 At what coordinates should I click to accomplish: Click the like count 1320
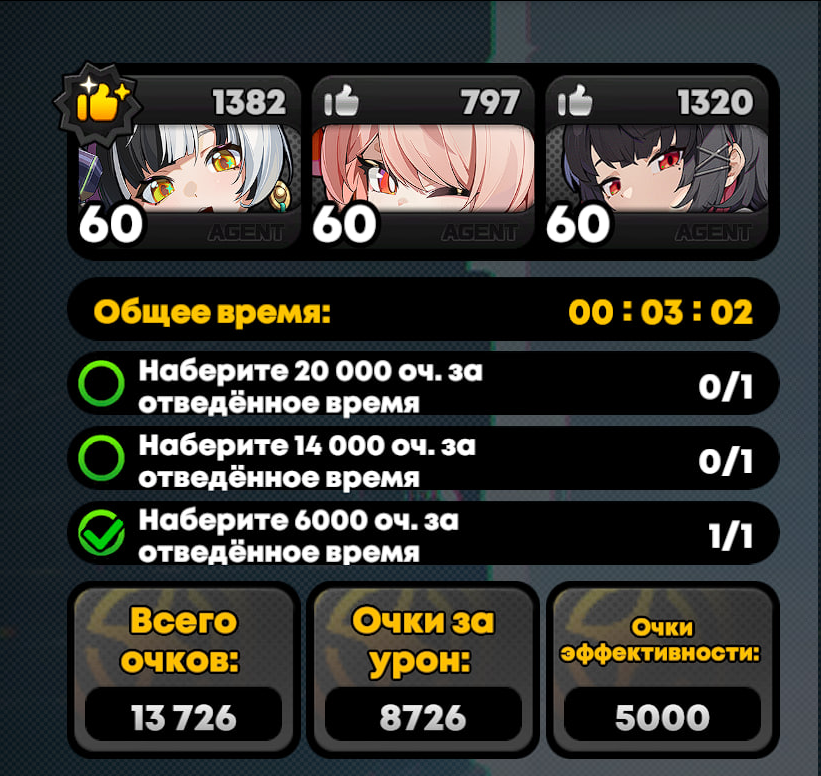tap(715, 102)
